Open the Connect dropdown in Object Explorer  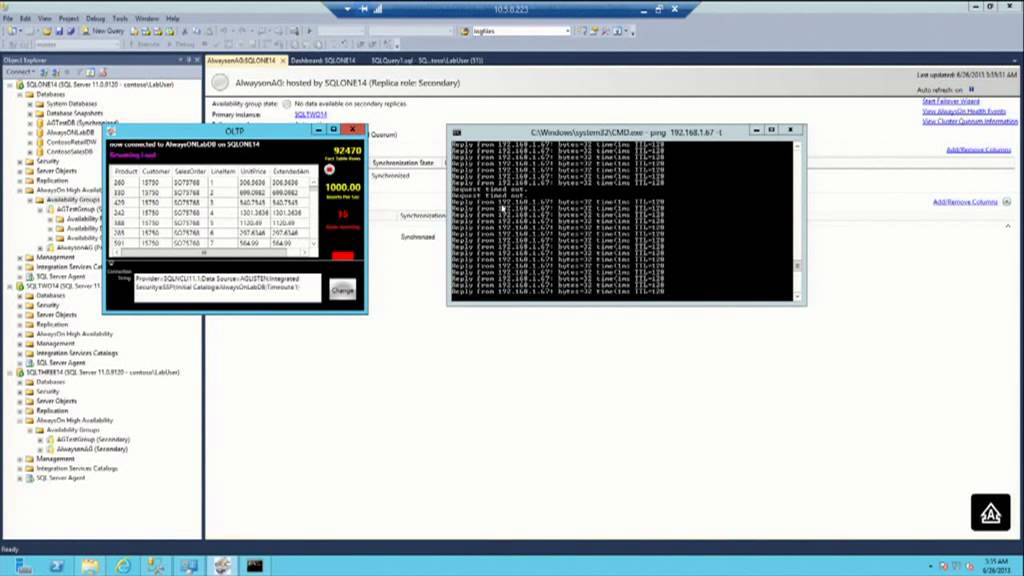(x=20, y=72)
